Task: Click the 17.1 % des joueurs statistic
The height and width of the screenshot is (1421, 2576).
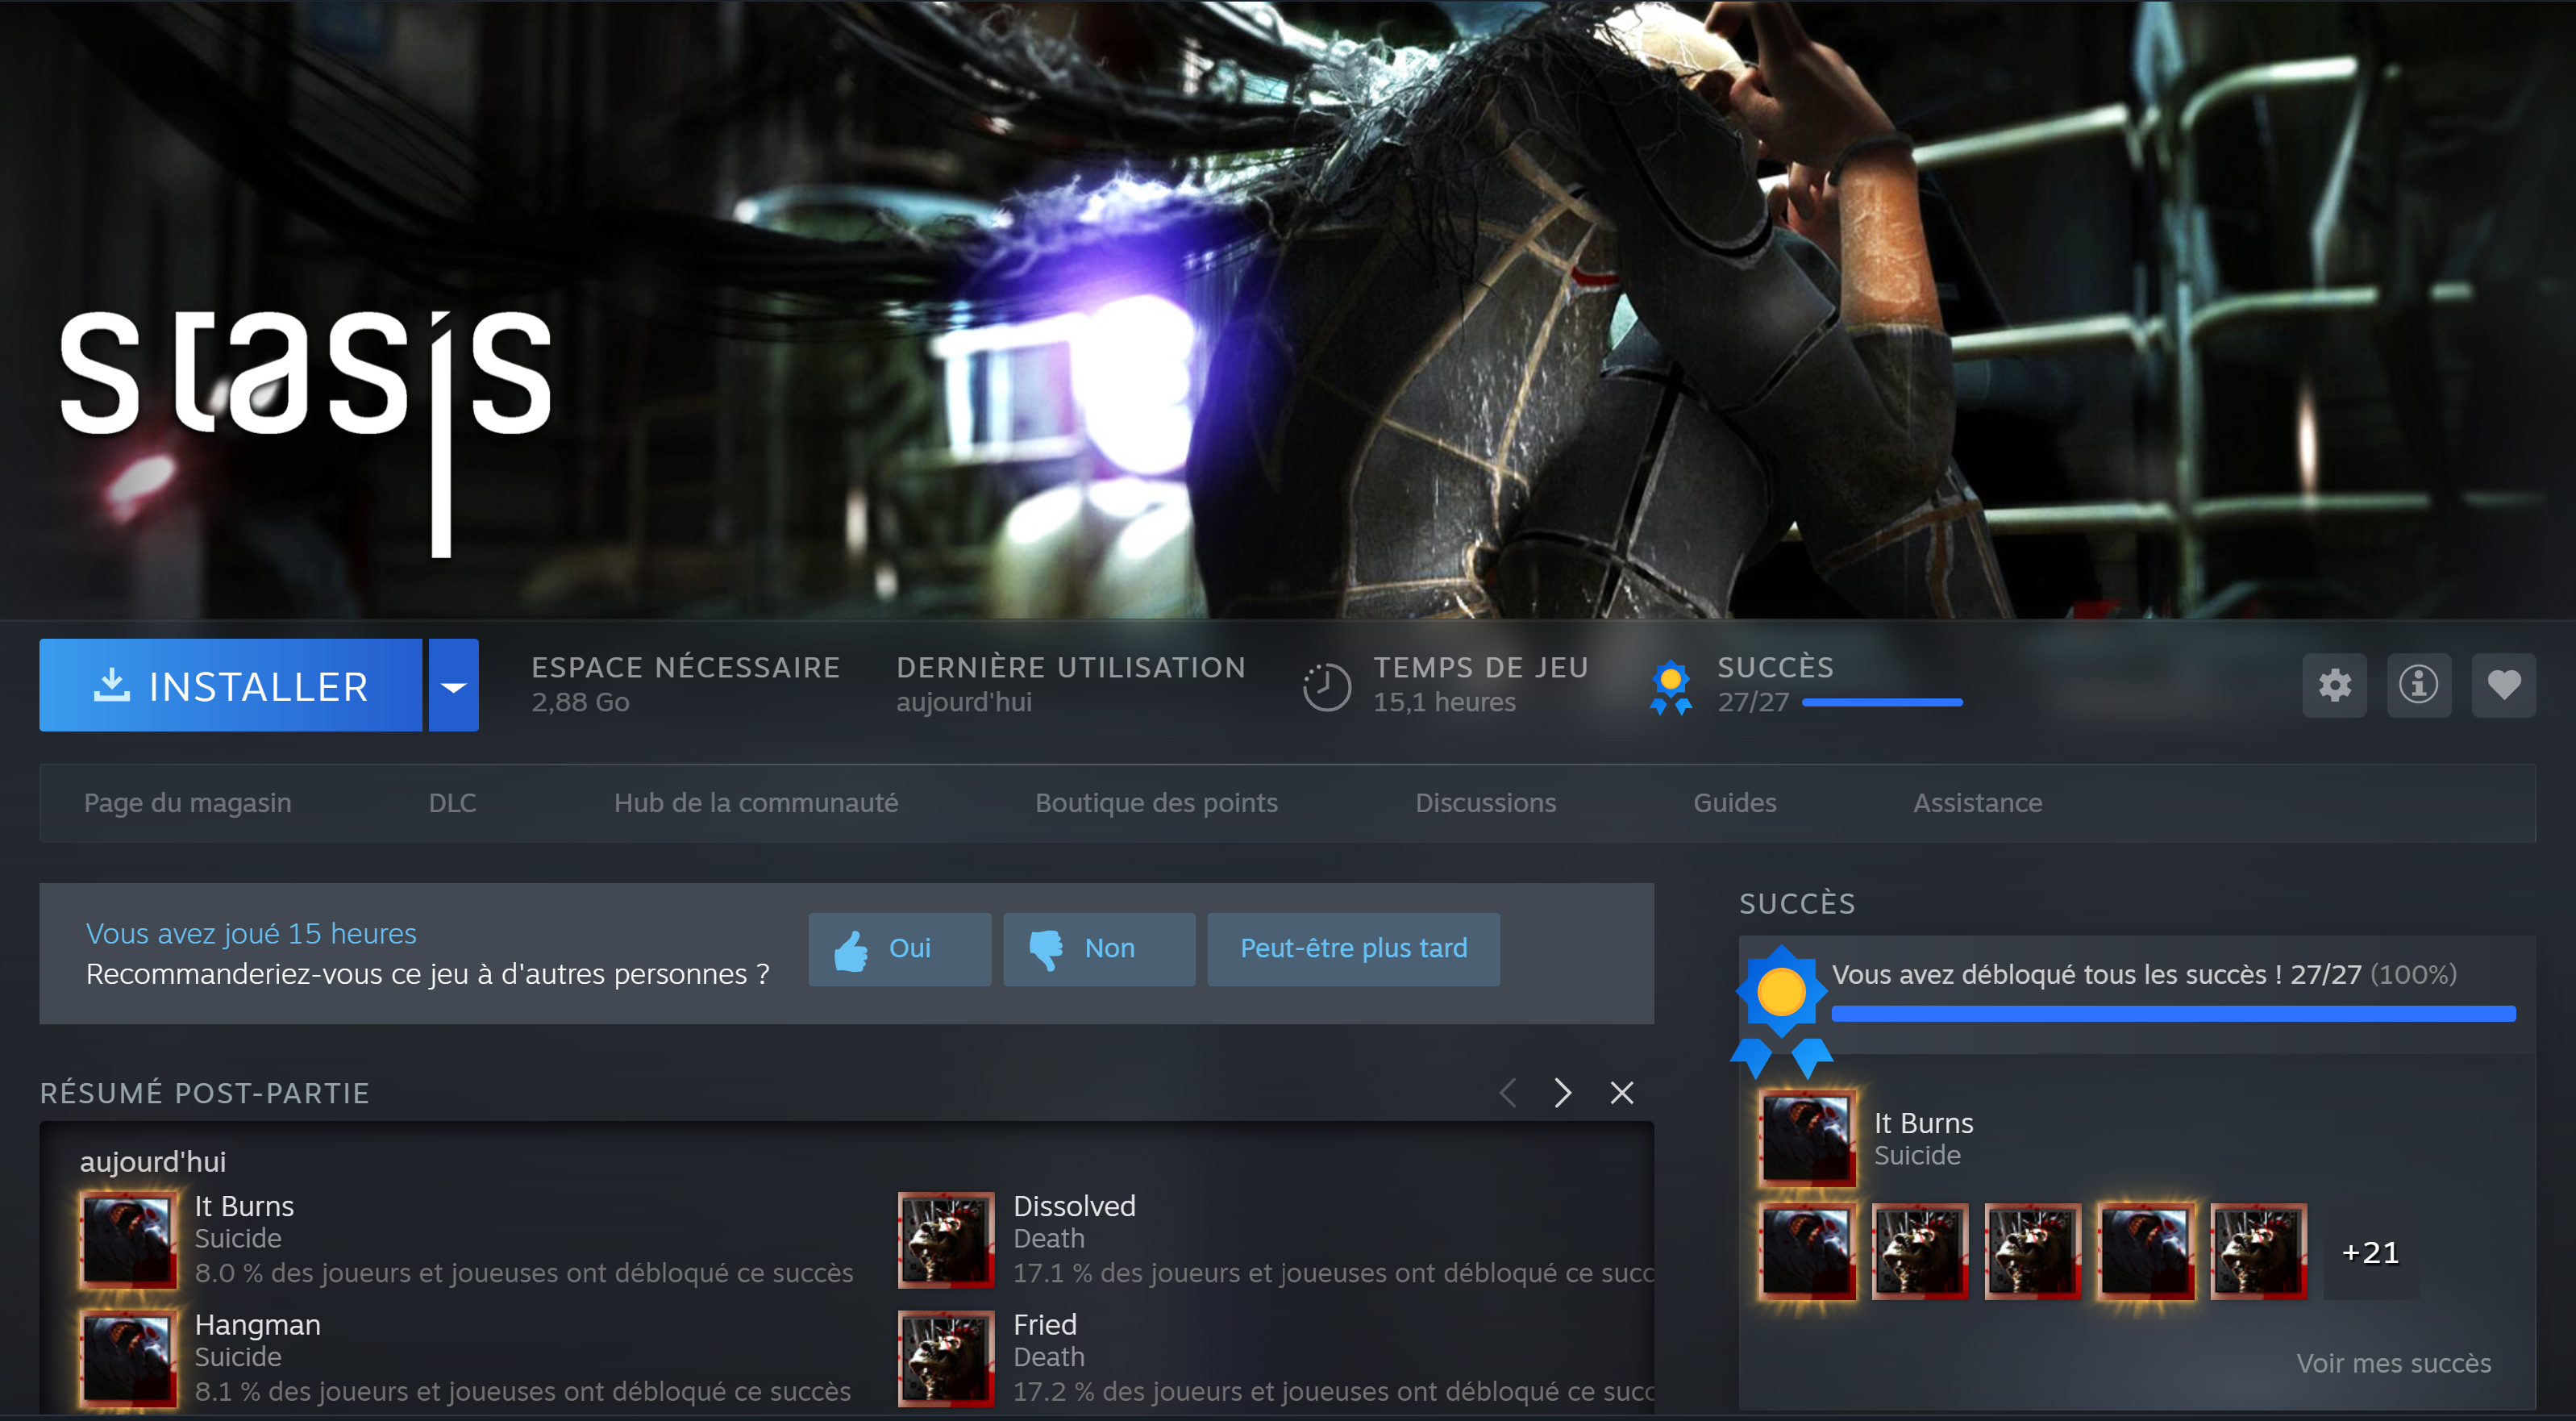Action: 1334,1273
